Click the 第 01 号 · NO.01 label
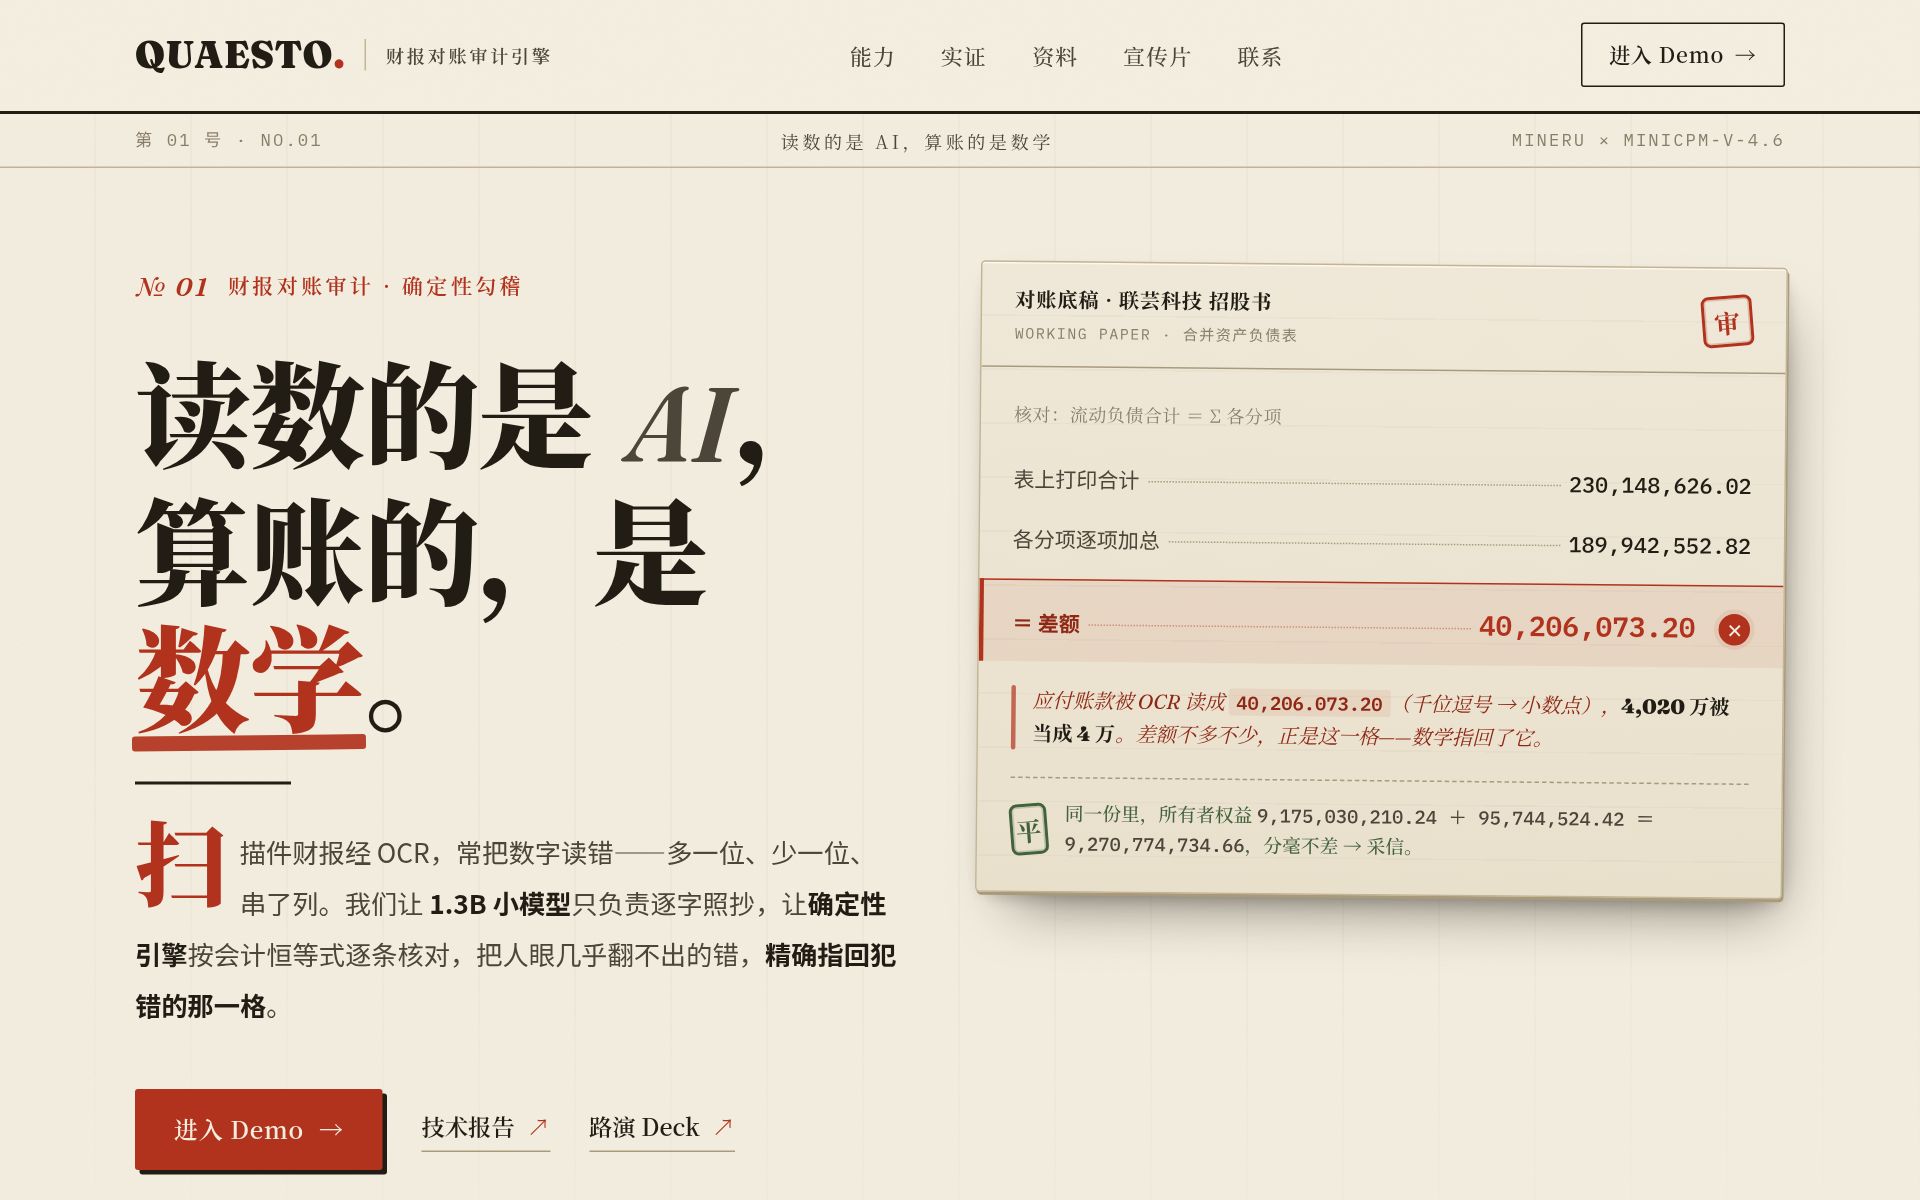The width and height of the screenshot is (1920, 1200). (228, 140)
